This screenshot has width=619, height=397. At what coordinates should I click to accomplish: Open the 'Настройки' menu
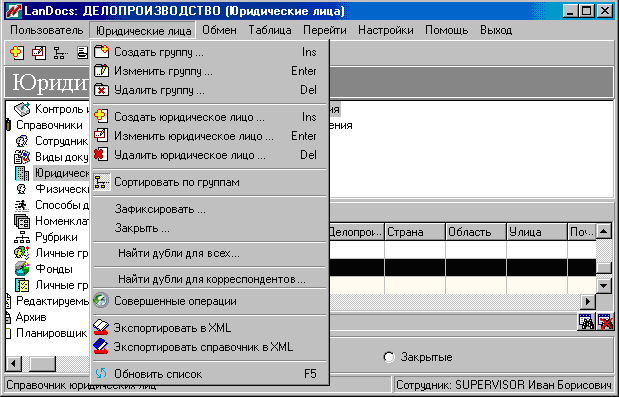point(386,30)
